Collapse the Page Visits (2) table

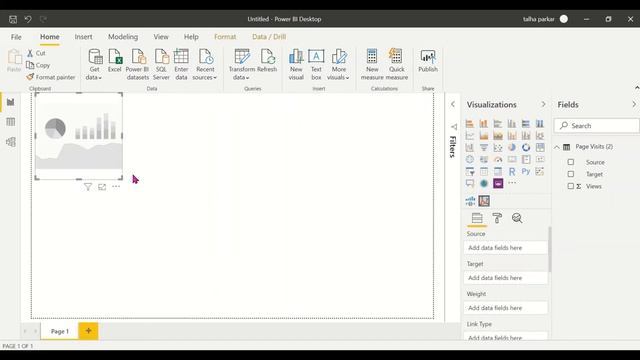(x=557, y=147)
